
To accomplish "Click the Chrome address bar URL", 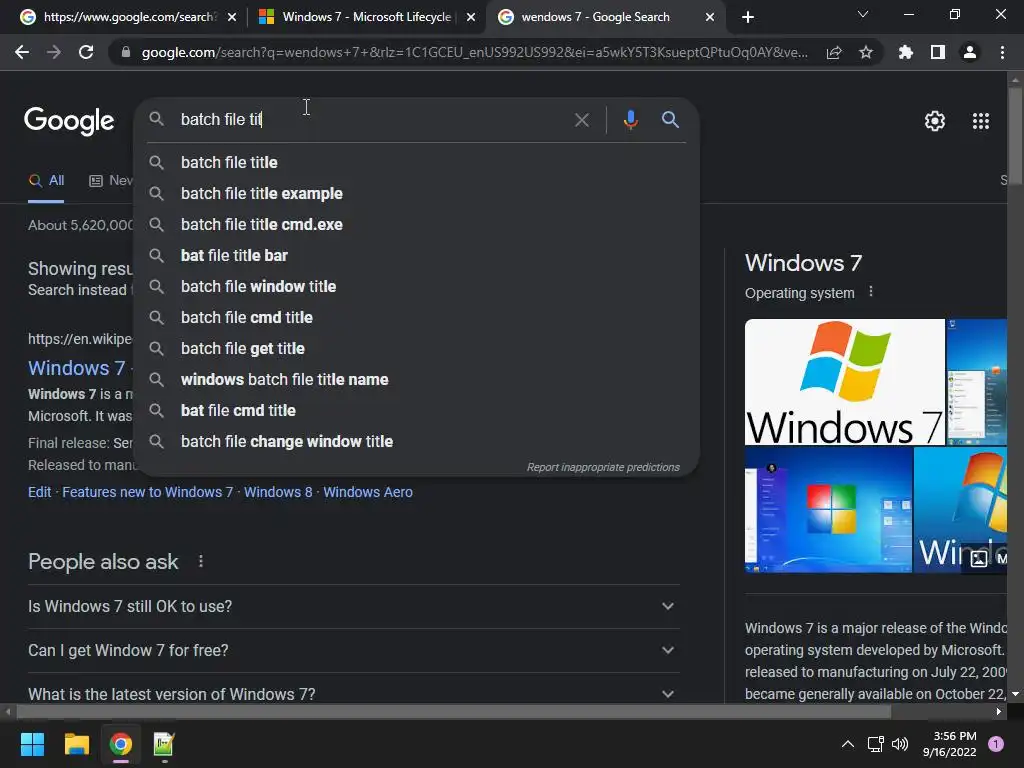I will click(474, 52).
